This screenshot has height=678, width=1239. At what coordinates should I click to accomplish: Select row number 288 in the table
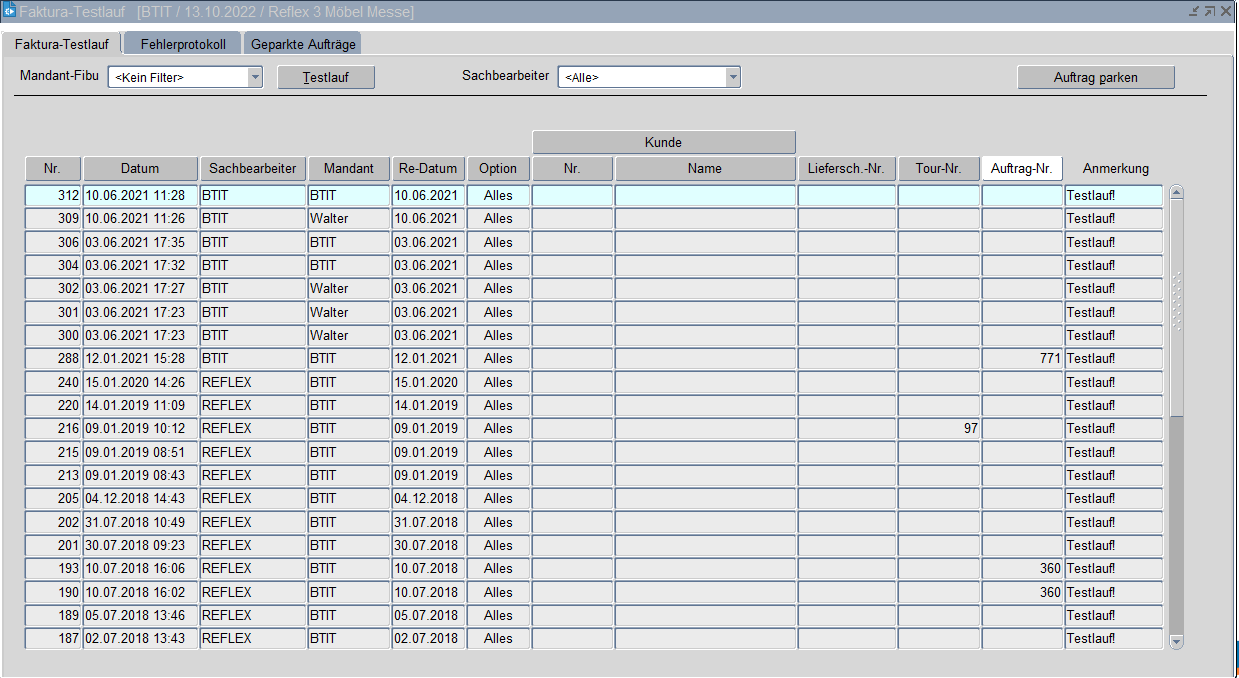pyautogui.click(x=53, y=359)
